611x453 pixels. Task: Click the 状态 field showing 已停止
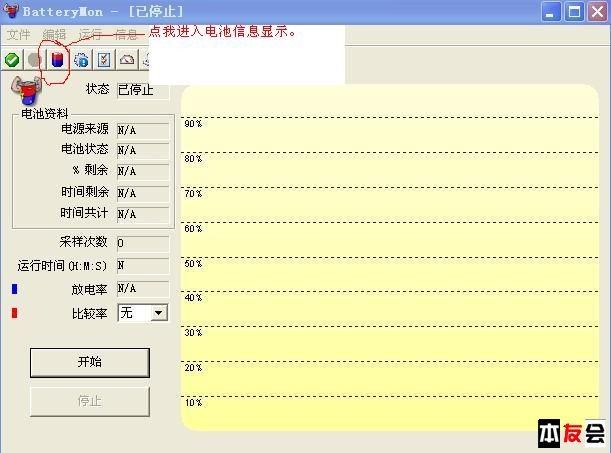point(142,90)
